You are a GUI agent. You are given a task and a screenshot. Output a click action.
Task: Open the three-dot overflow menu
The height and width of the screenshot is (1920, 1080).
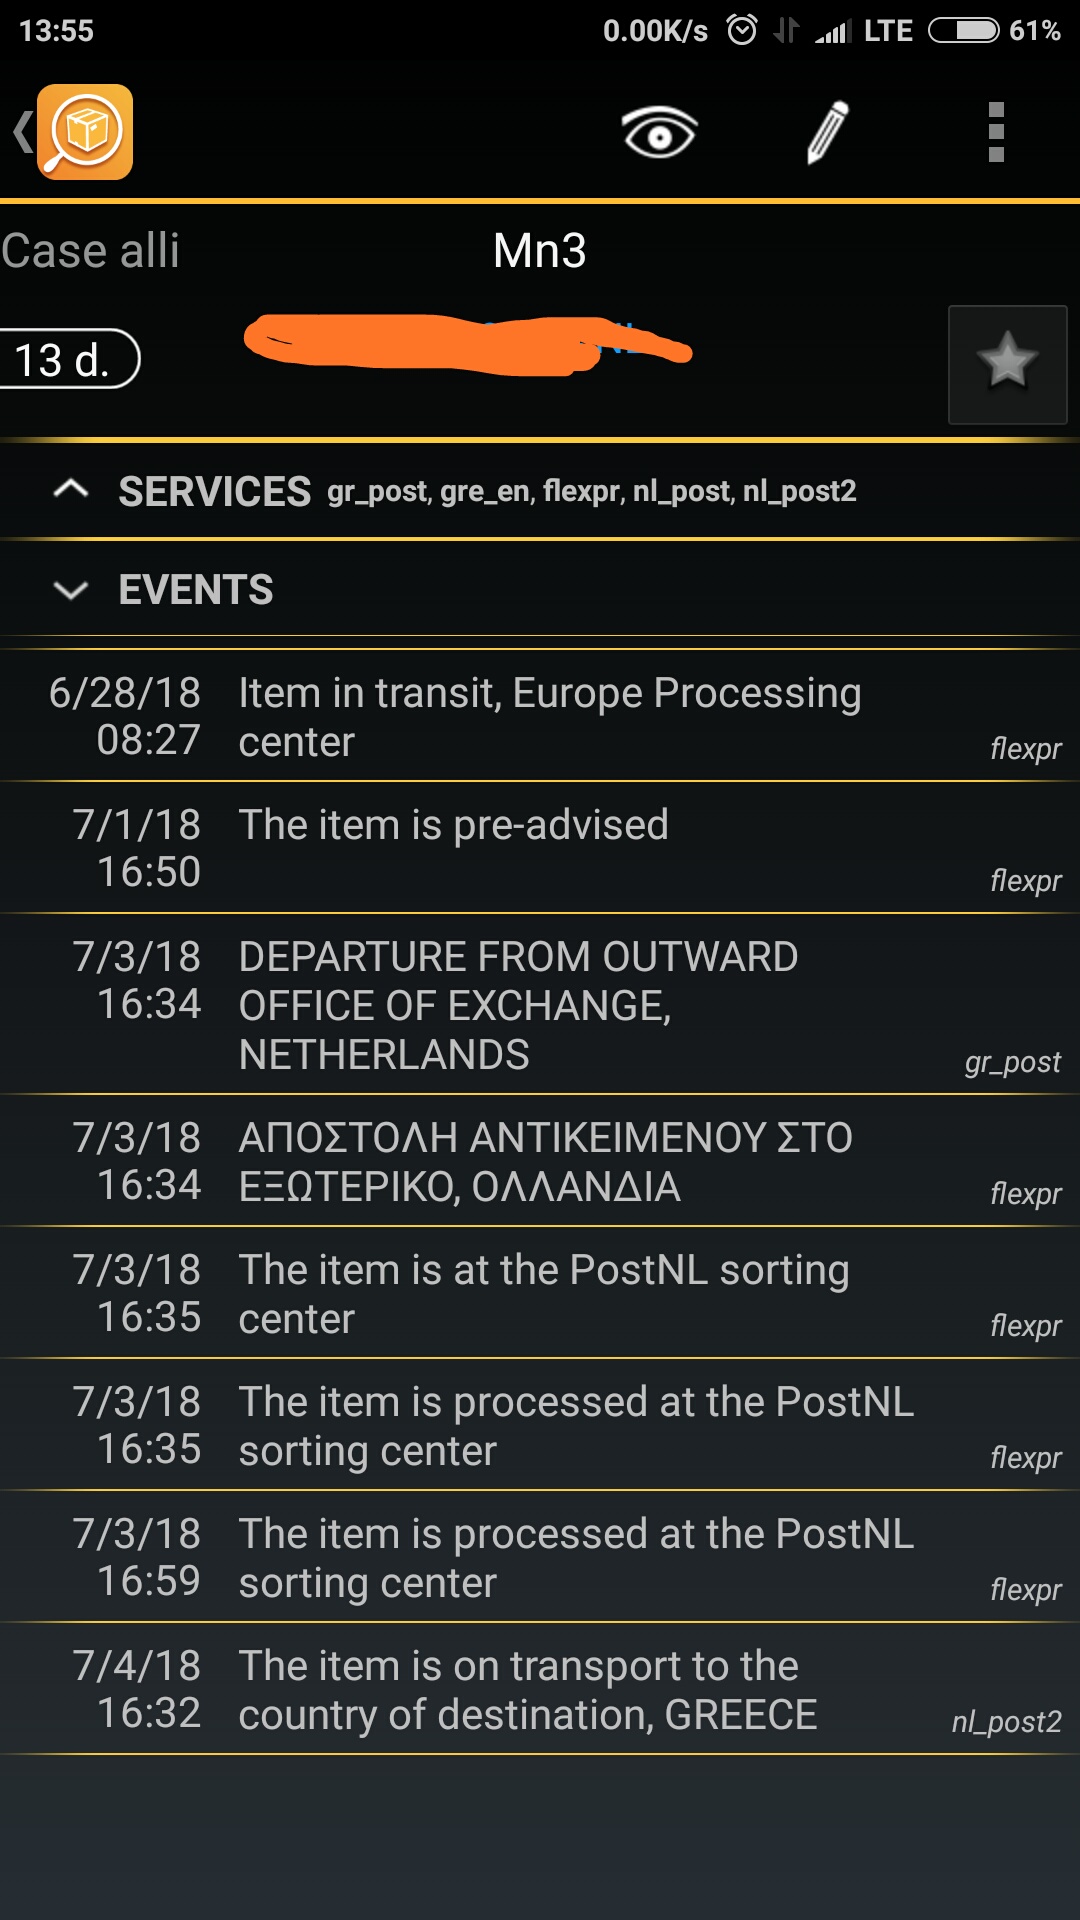click(995, 132)
